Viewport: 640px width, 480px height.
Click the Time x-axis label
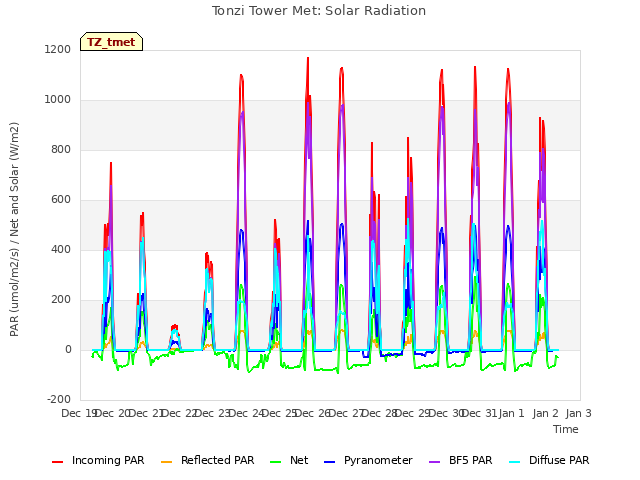[566, 429]
